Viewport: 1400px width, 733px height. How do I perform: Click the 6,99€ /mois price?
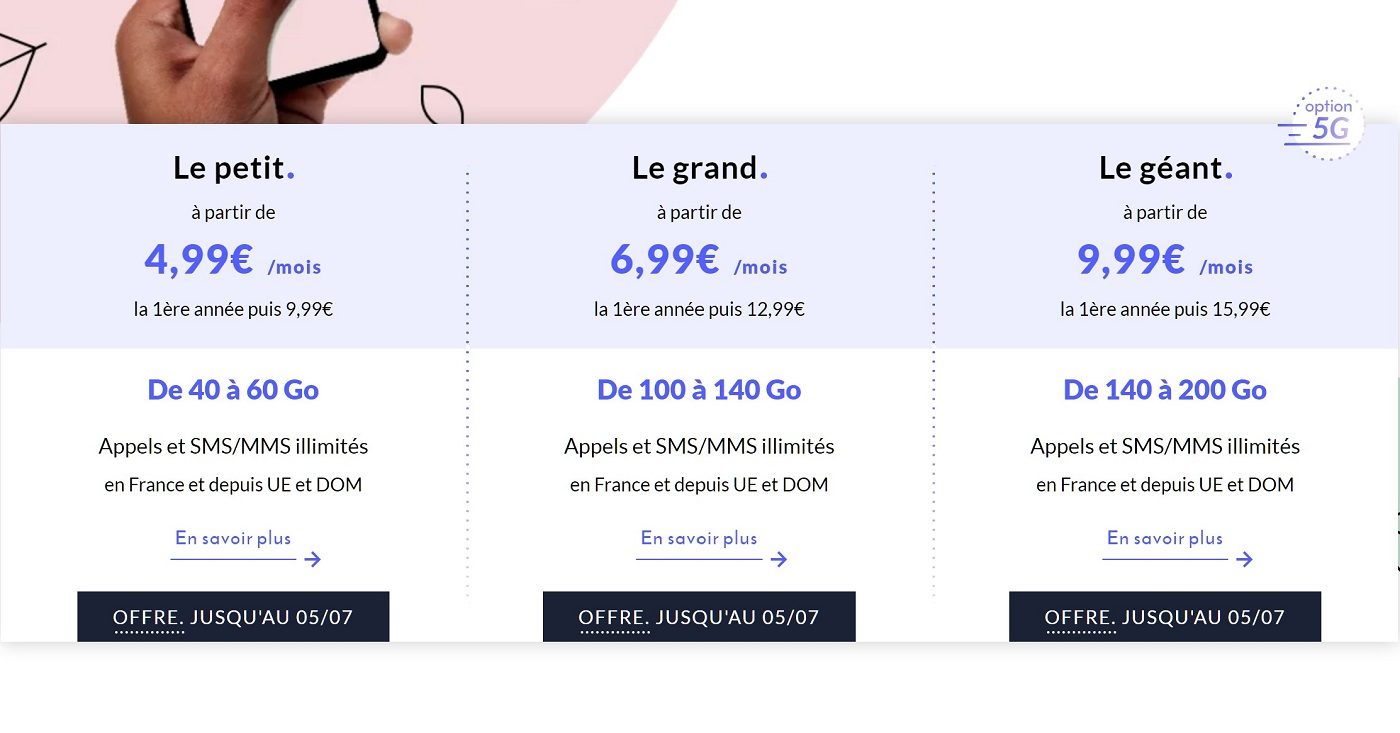pyautogui.click(x=699, y=260)
